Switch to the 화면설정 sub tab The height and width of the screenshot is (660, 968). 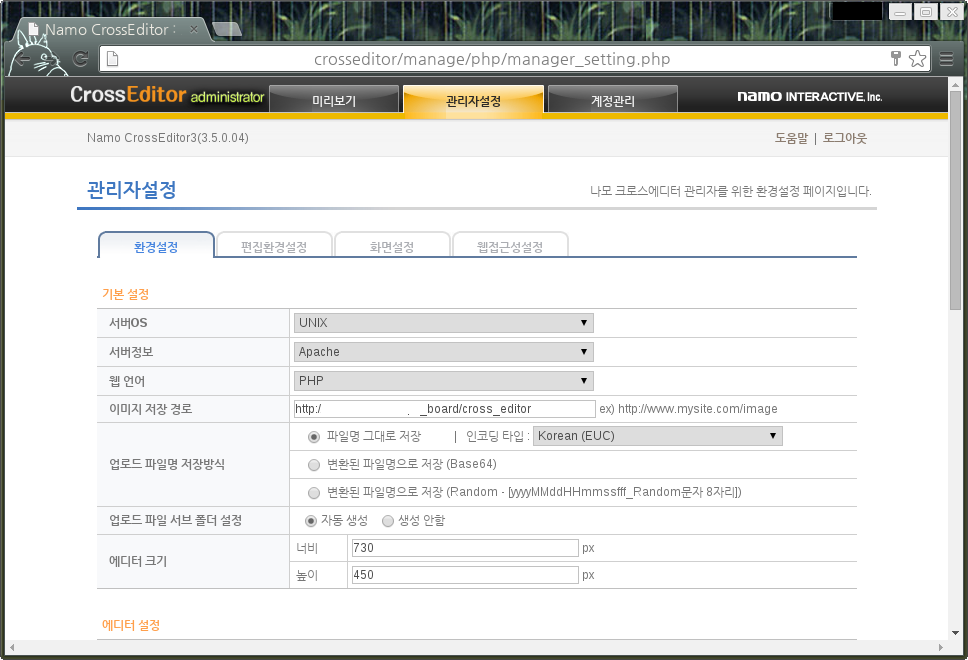[x=392, y=246]
